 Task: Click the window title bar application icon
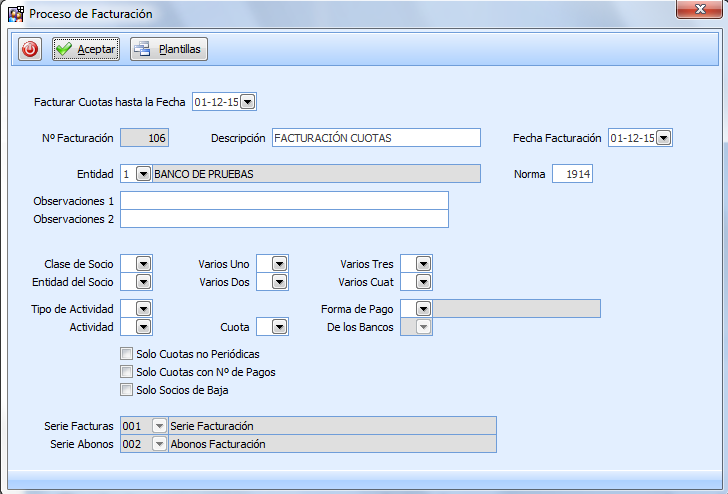(15, 14)
